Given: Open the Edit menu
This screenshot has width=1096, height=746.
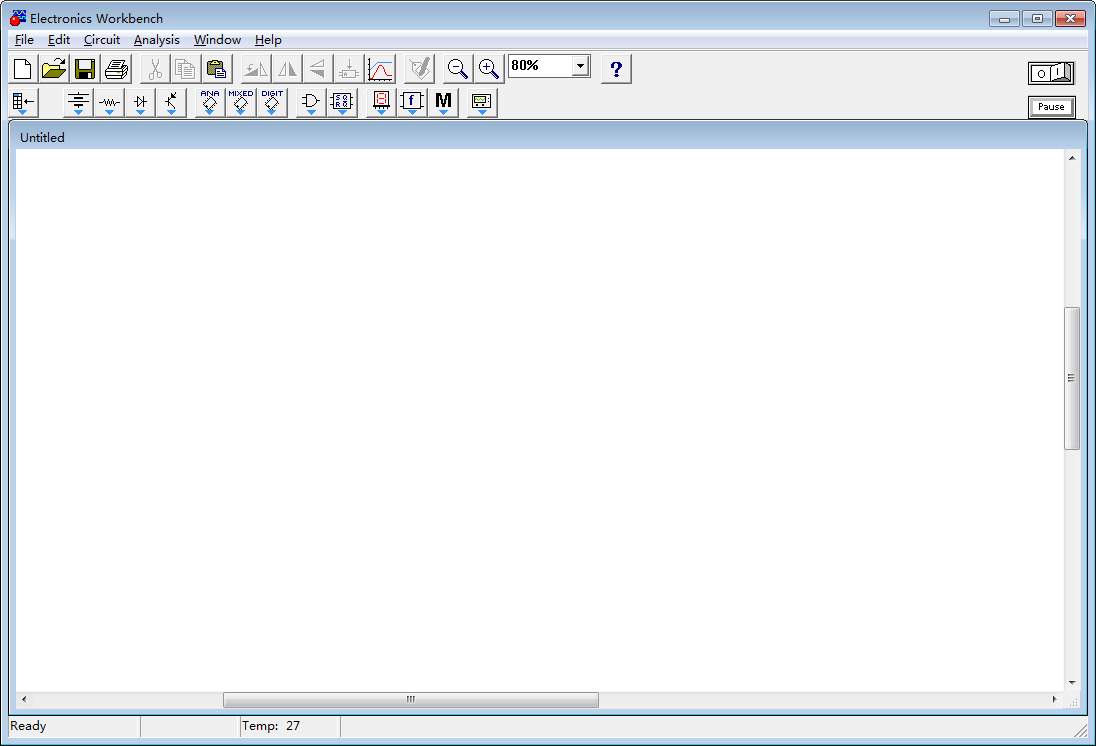Looking at the screenshot, I should pos(59,40).
